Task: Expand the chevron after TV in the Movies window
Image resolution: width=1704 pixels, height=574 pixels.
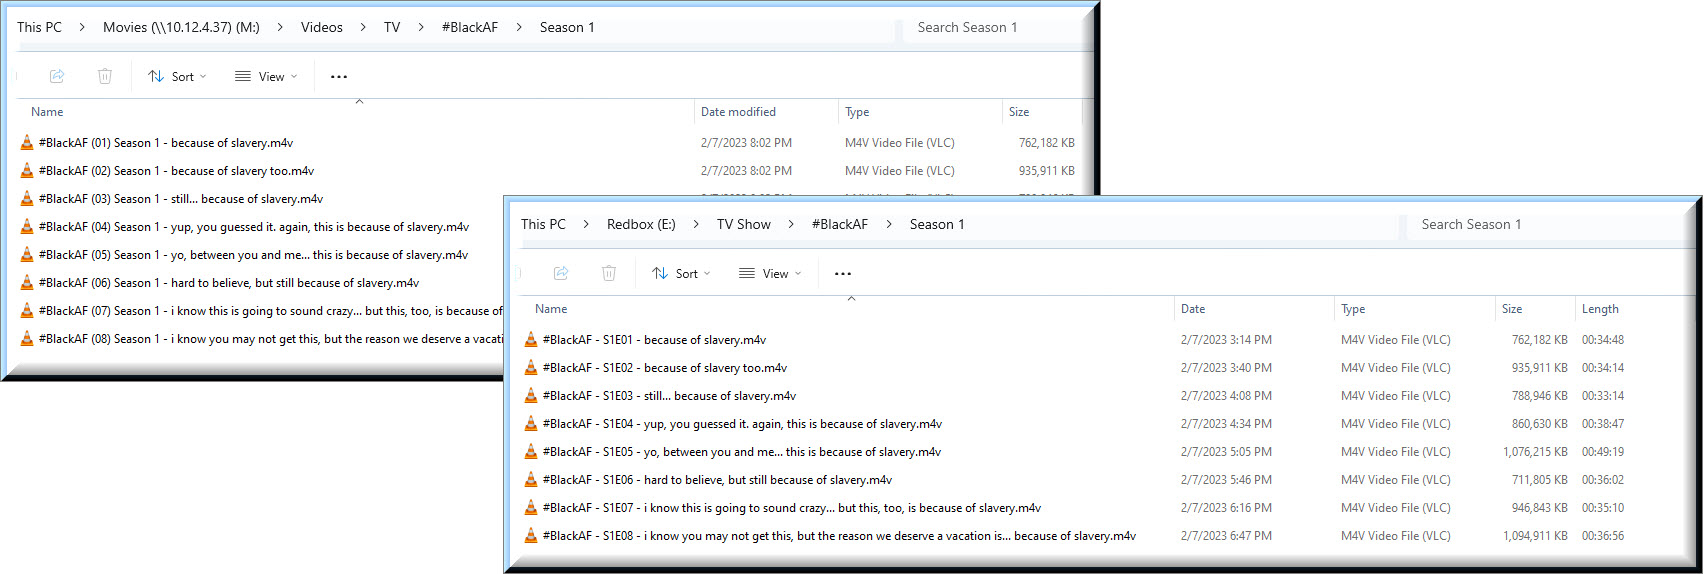Action: pos(421,27)
